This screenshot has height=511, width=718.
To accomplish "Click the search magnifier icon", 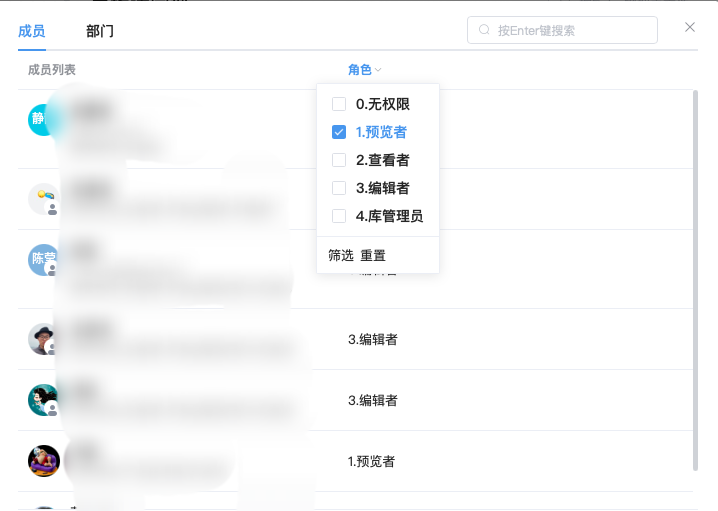I will point(484,30).
